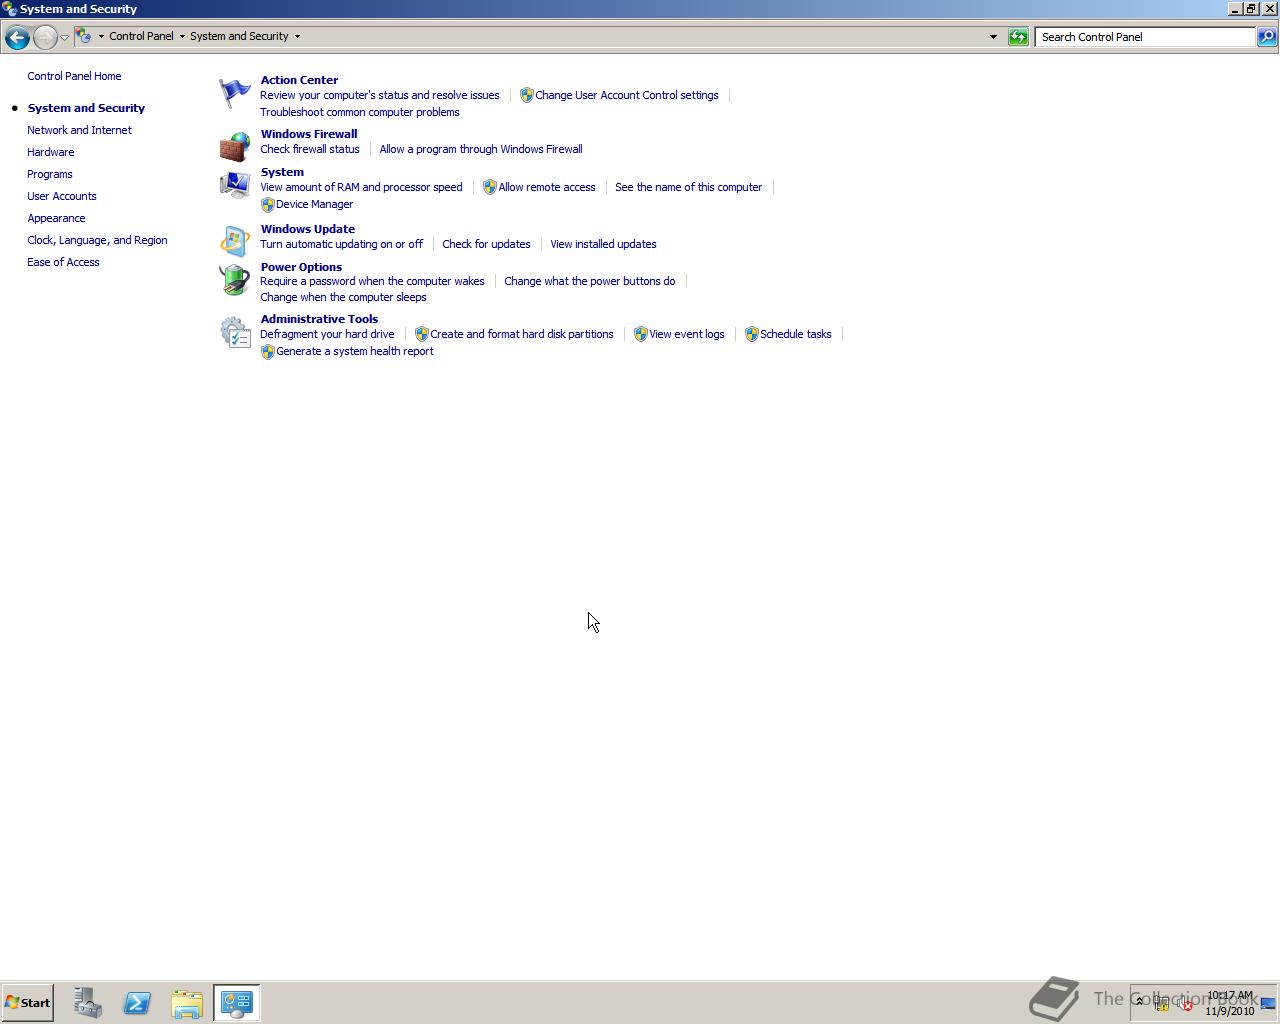Image resolution: width=1280 pixels, height=1024 pixels.
Task: Click the Forward arrow navigation button
Action: coord(45,37)
